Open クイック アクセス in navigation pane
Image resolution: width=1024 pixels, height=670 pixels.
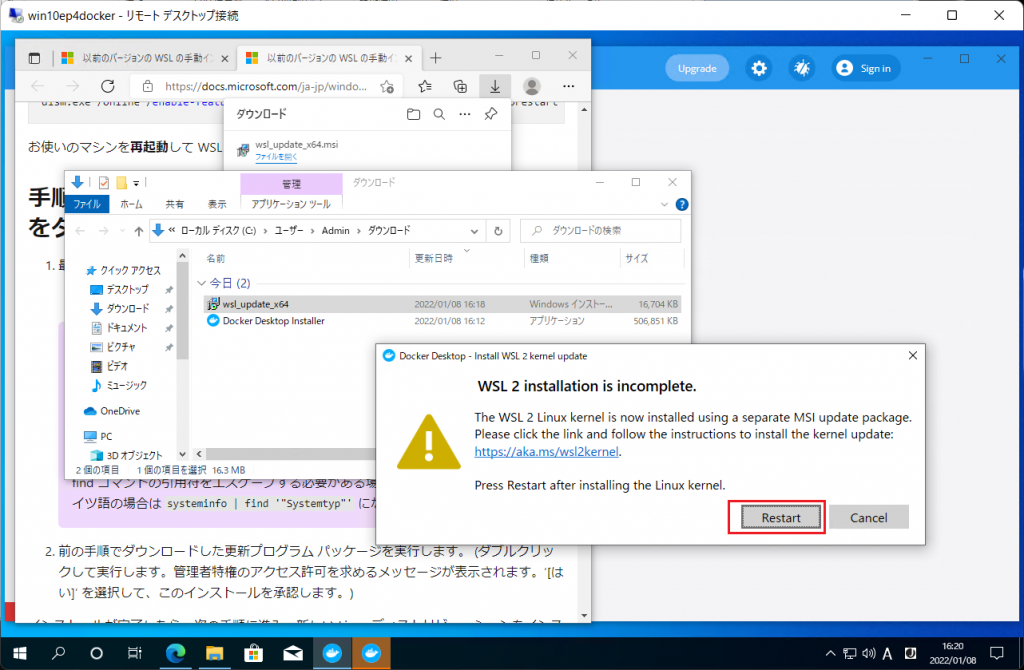tap(124, 270)
